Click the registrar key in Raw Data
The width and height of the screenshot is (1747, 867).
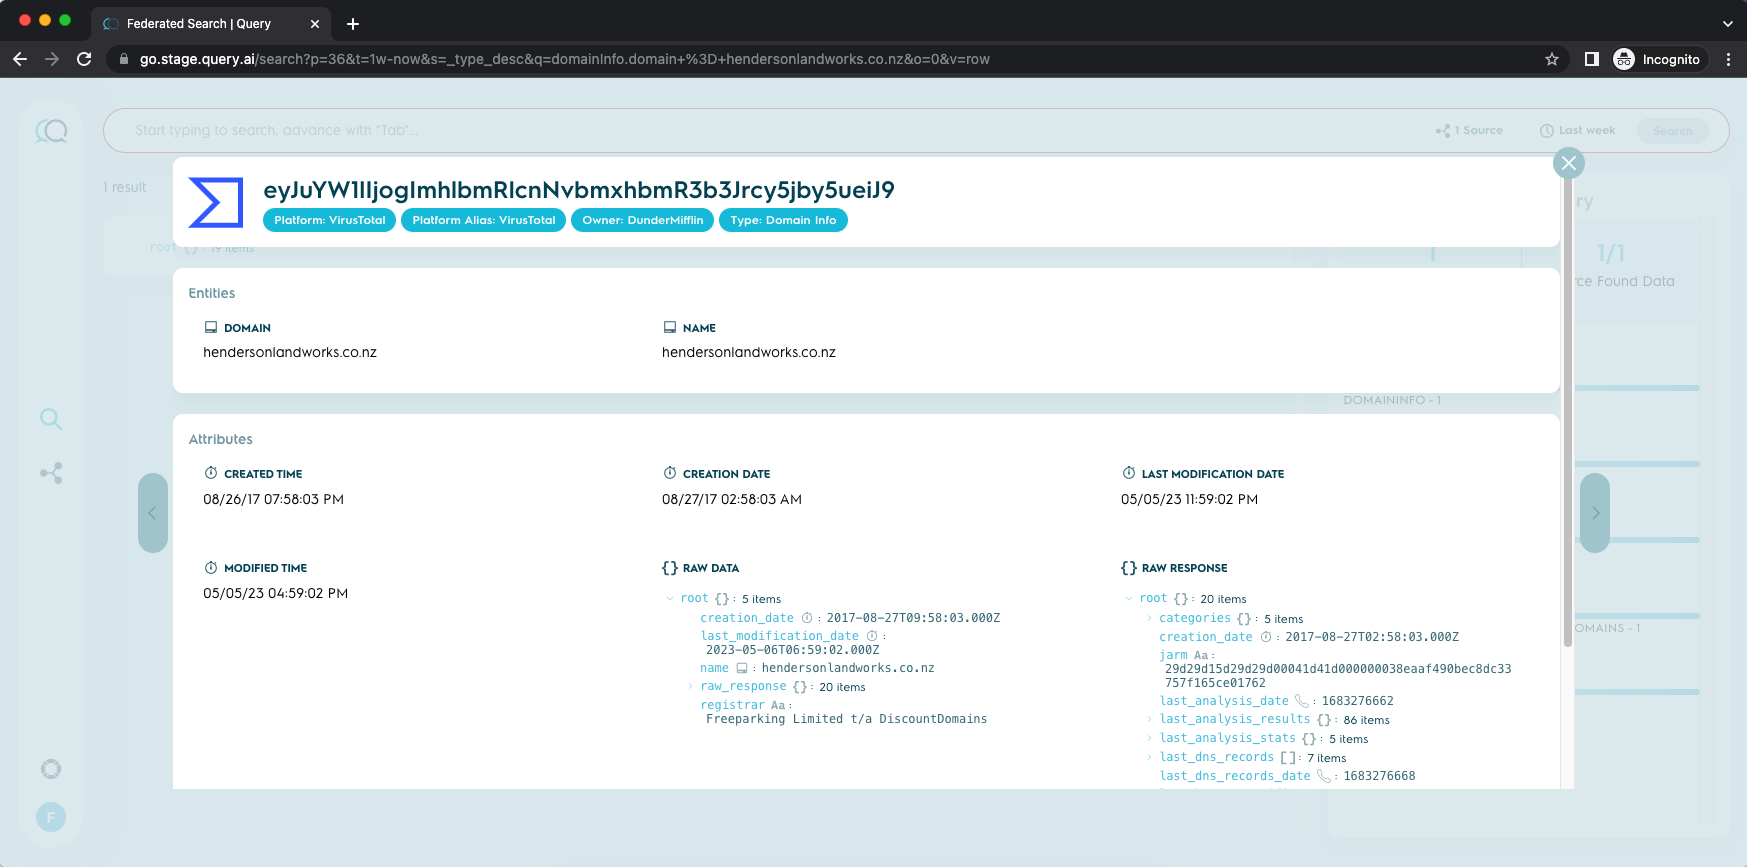pyautogui.click(x=732, y=705)
